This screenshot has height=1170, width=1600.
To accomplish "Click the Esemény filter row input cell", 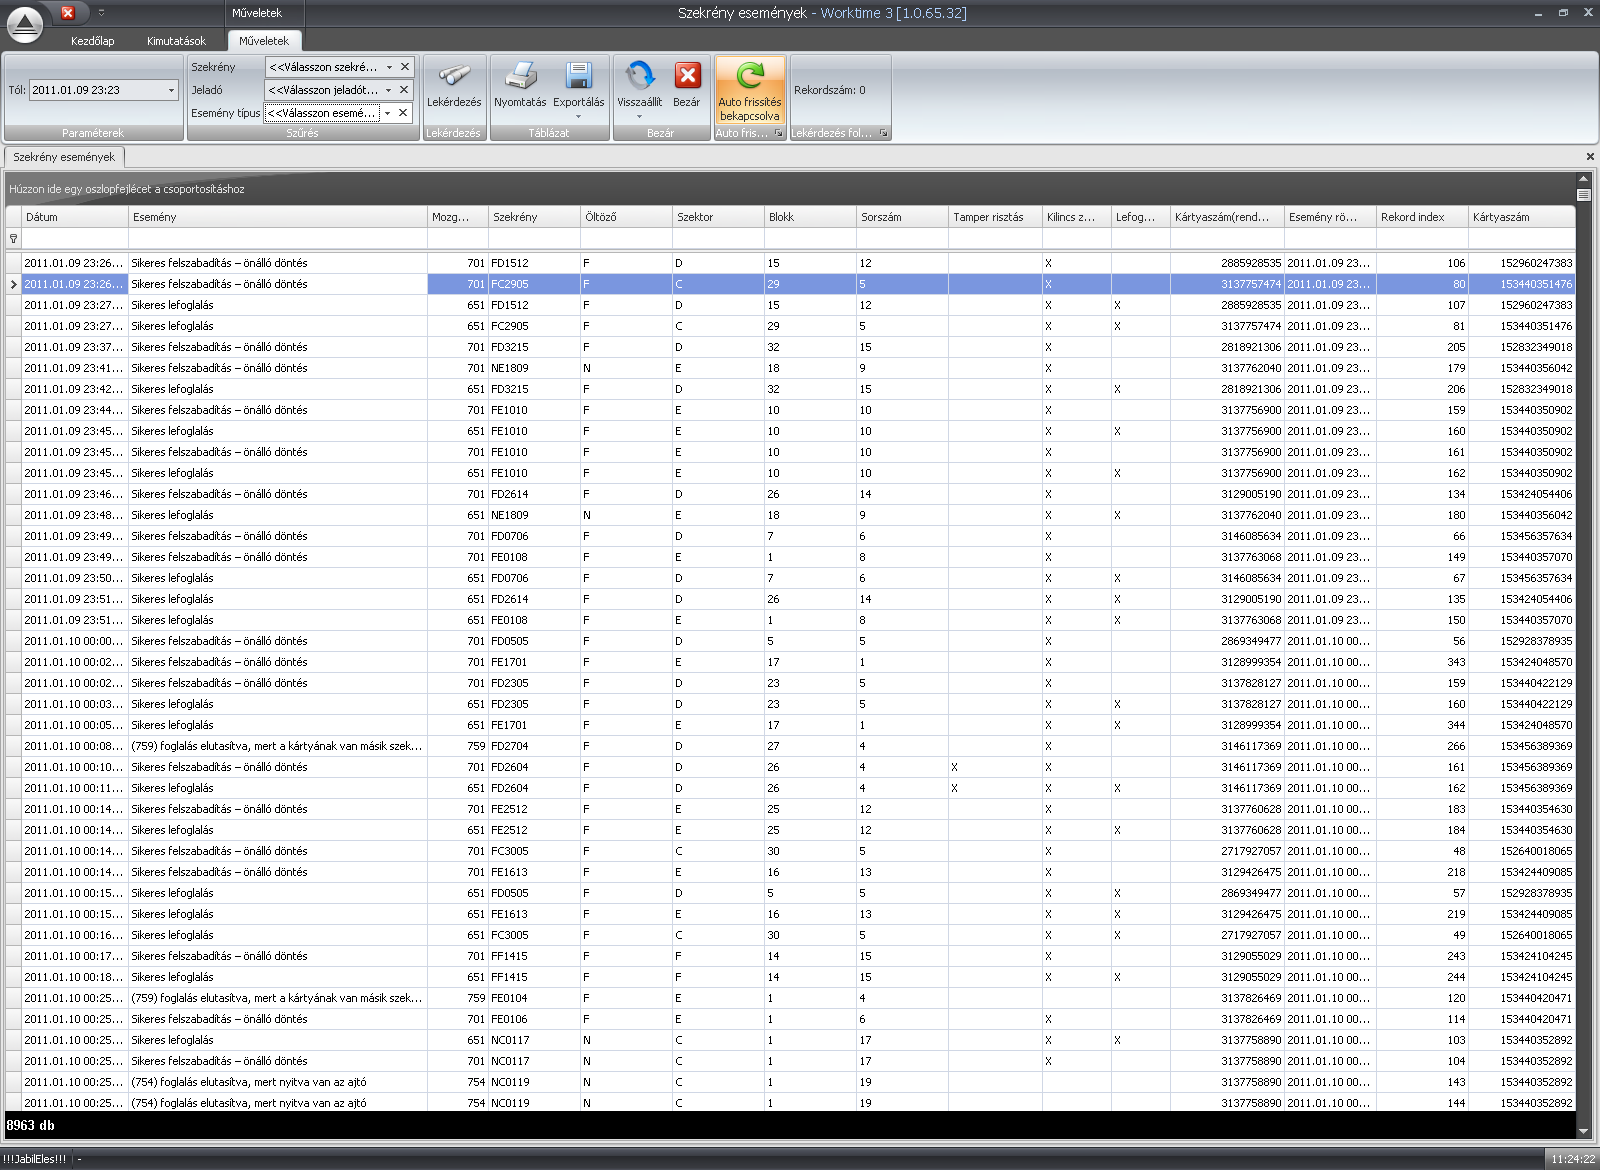I will (x=278, y=238).
